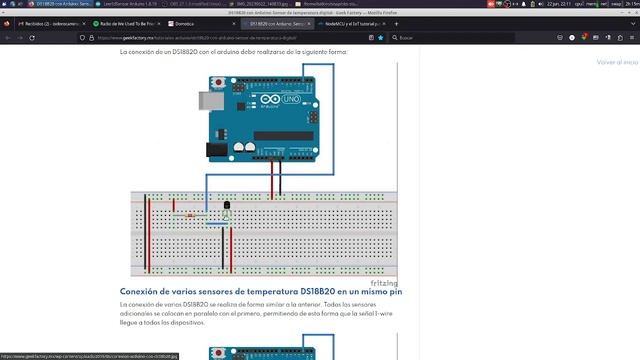This screenshot has width=640, height=360.
Task: Click the second launcher icon in top panel
Action: pyautogui.click(x=13, y=4)
